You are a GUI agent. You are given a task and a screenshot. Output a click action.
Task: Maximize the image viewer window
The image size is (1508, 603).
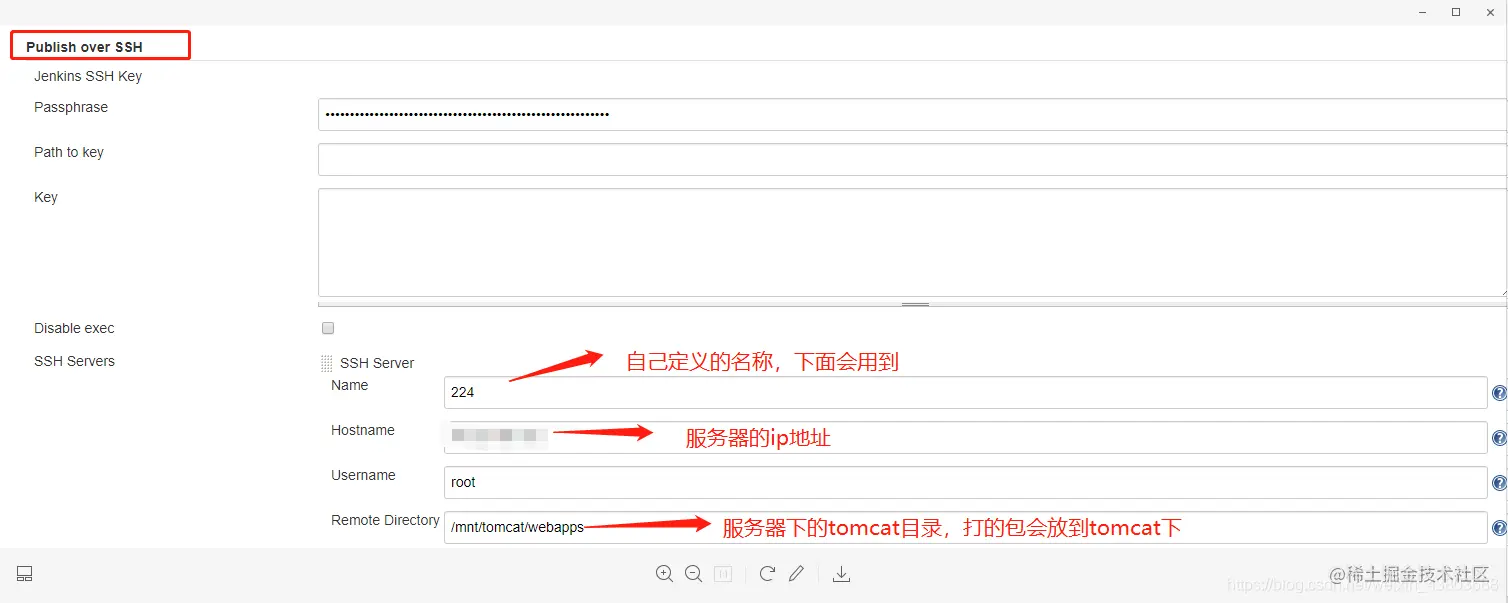[x=1456, y=12]
